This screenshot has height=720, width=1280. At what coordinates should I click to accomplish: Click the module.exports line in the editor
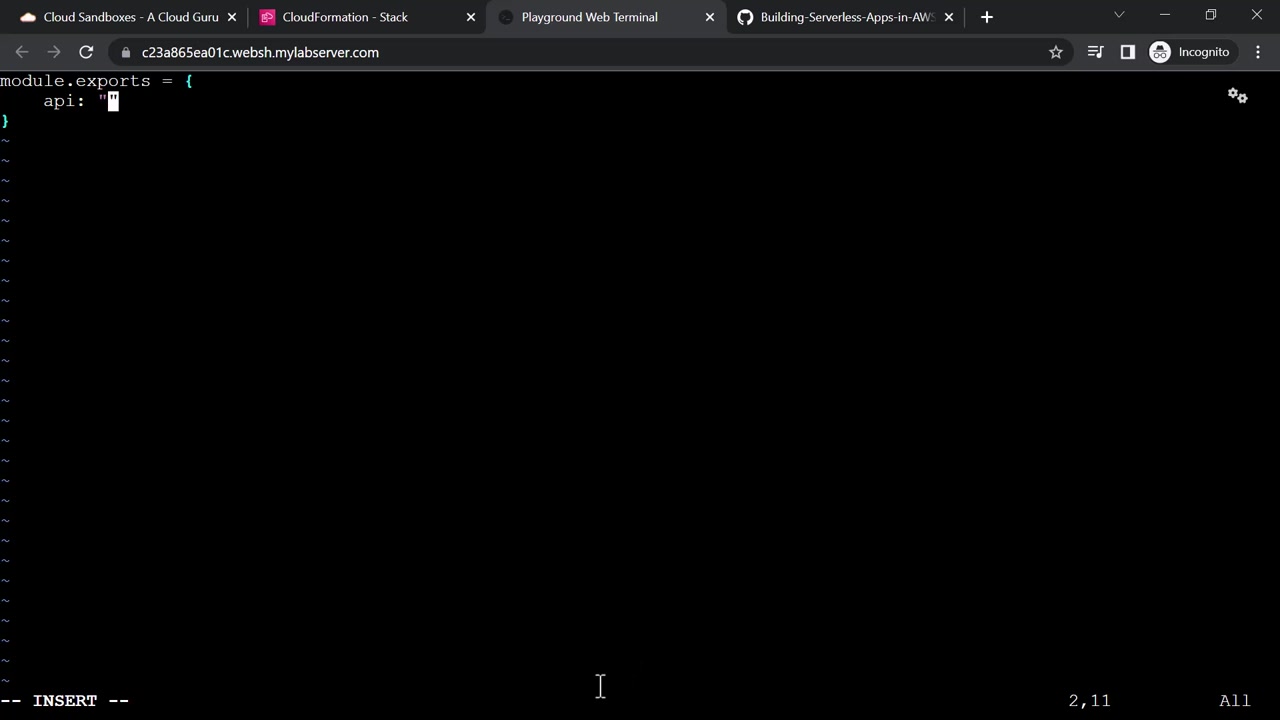click(96, 81)
